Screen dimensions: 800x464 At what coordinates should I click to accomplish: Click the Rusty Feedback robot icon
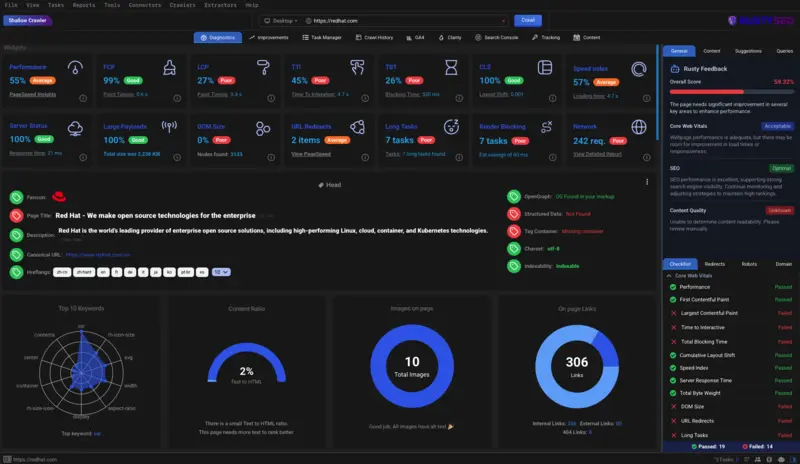[675, 68]
